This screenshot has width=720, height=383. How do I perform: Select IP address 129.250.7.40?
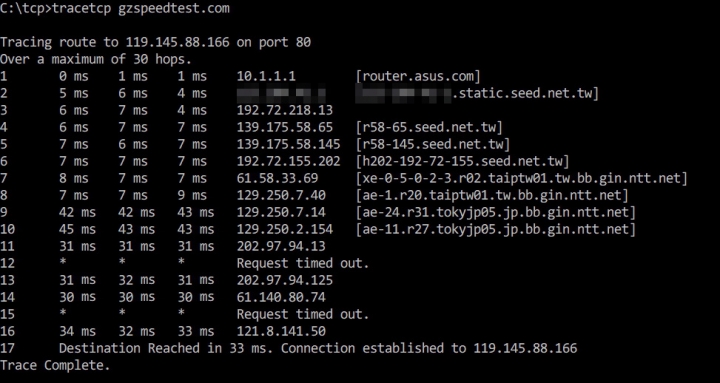tap(281, 195)
